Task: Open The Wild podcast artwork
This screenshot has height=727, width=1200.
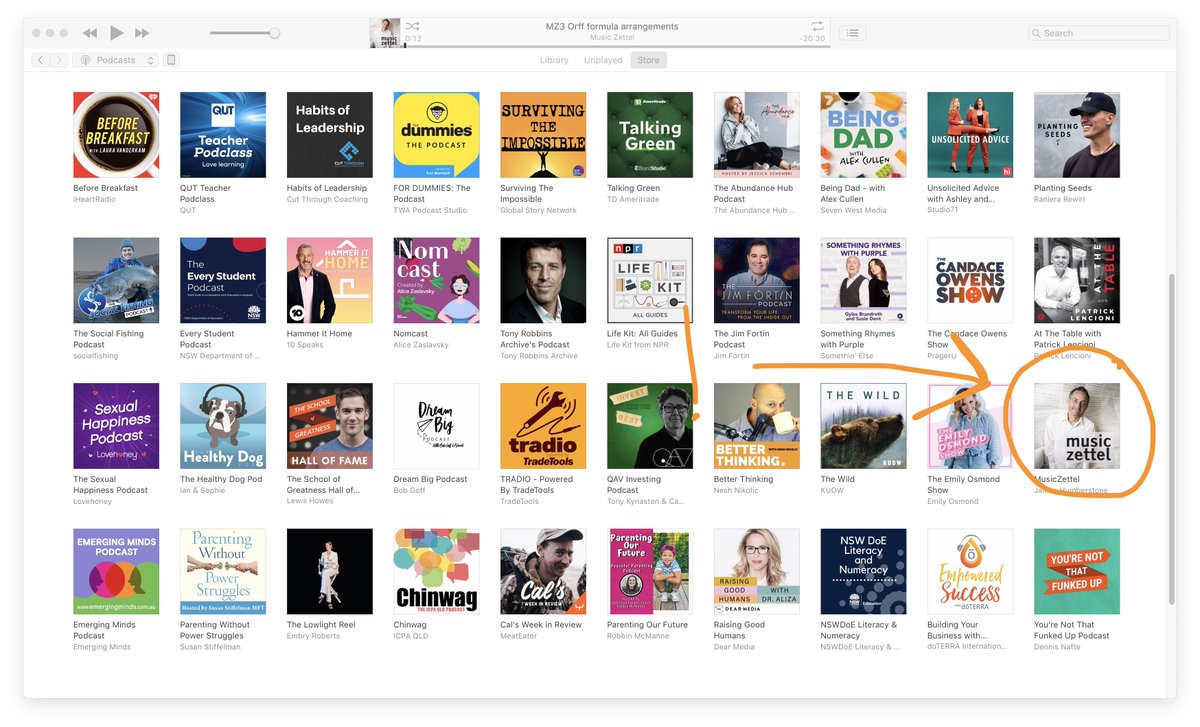Action: tap(864, 426)
